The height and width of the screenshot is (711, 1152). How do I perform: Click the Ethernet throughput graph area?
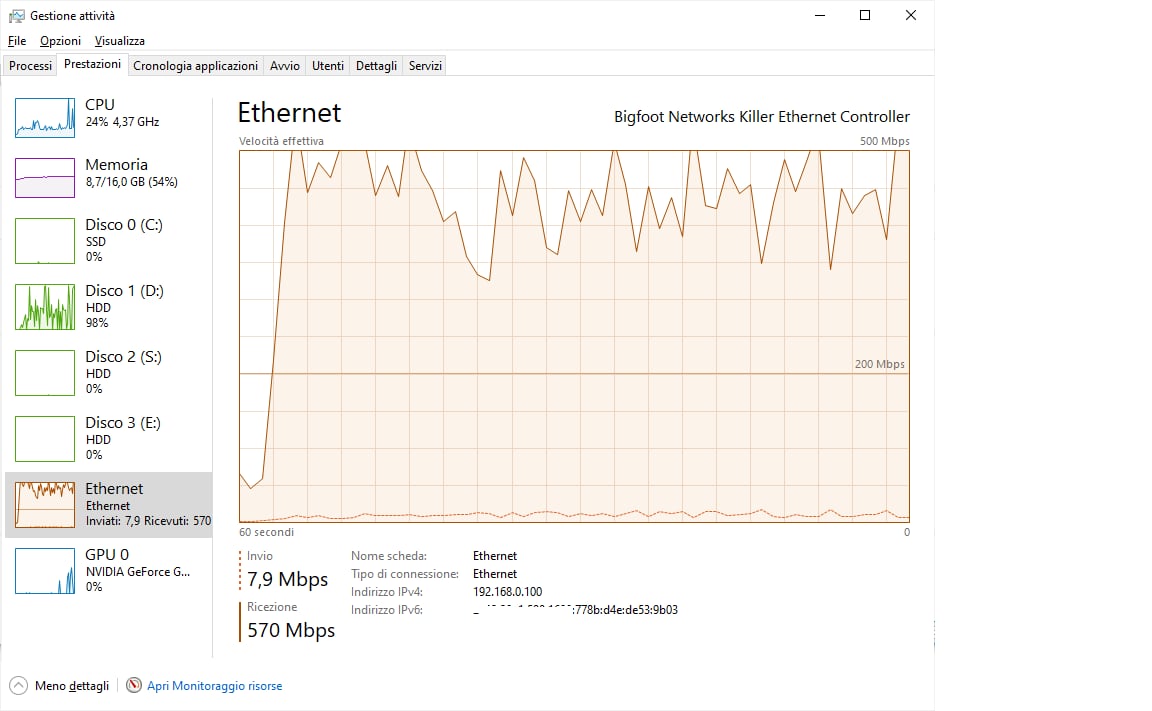(574, 336)
